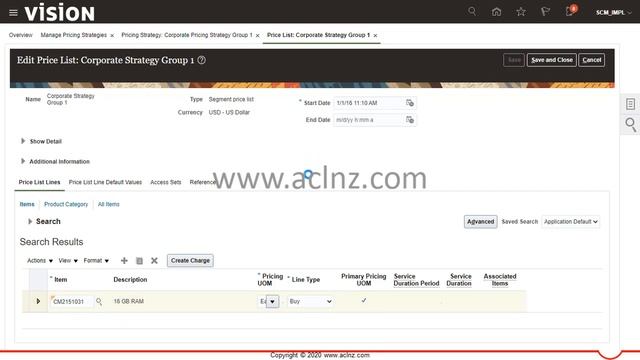Open the Actions menu
The image size is (640, 360).
point(40,260)
